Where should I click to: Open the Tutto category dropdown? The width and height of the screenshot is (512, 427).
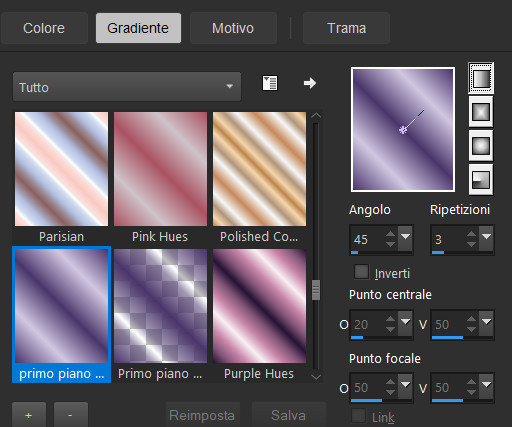127,87
